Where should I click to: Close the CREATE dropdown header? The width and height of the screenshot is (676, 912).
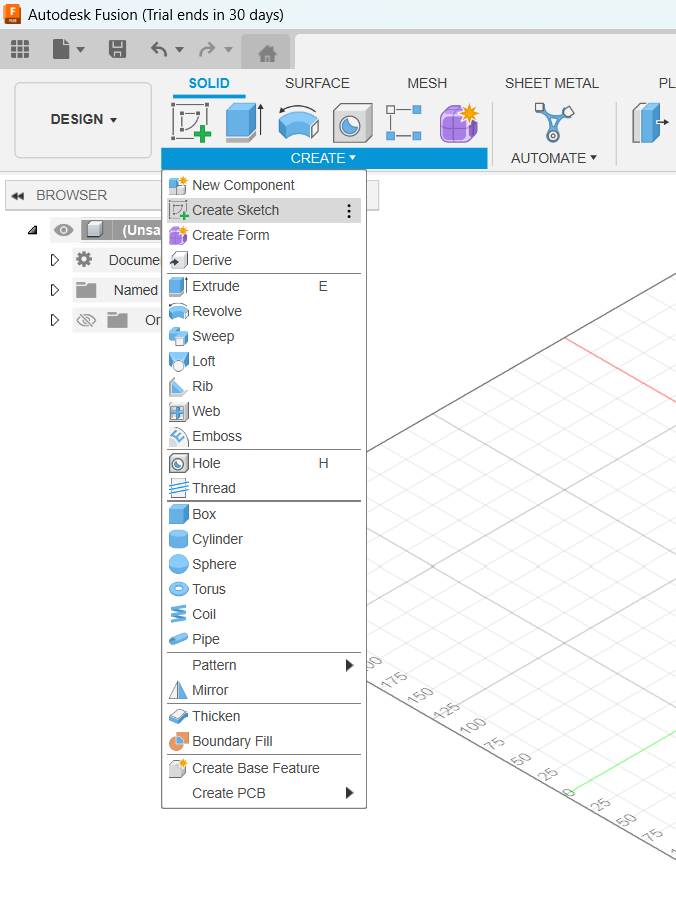tap(324, 158)
